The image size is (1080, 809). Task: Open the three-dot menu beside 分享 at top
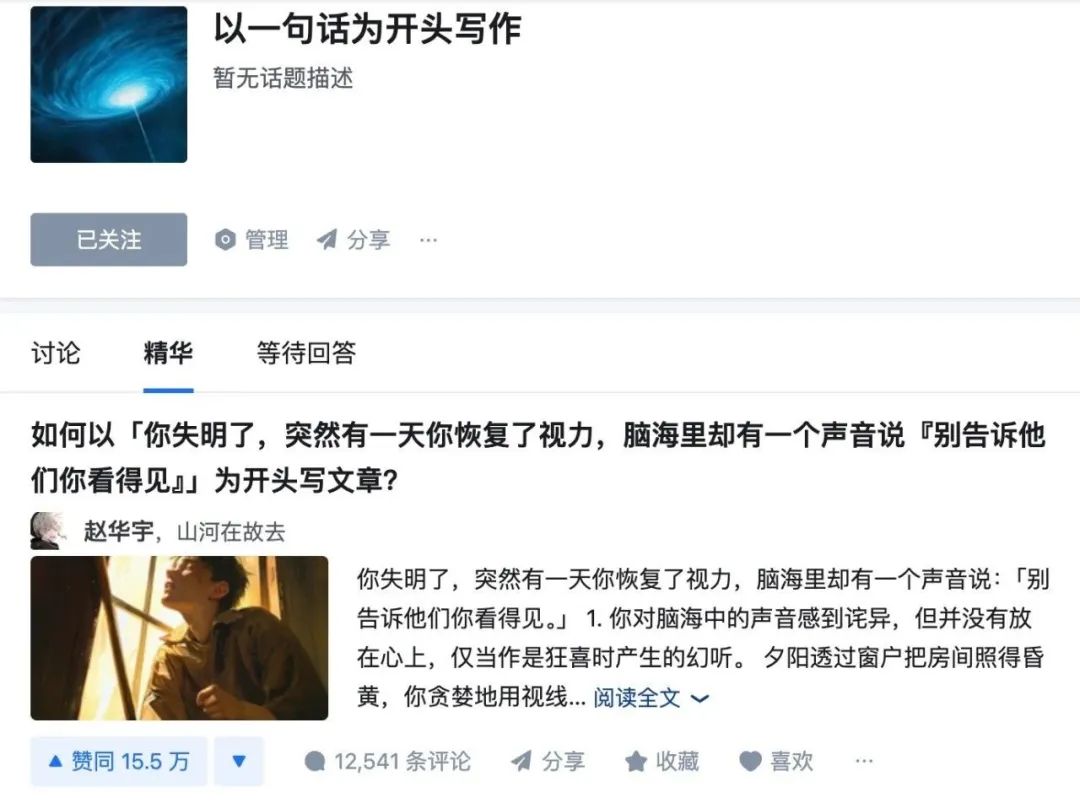(428, 240)
